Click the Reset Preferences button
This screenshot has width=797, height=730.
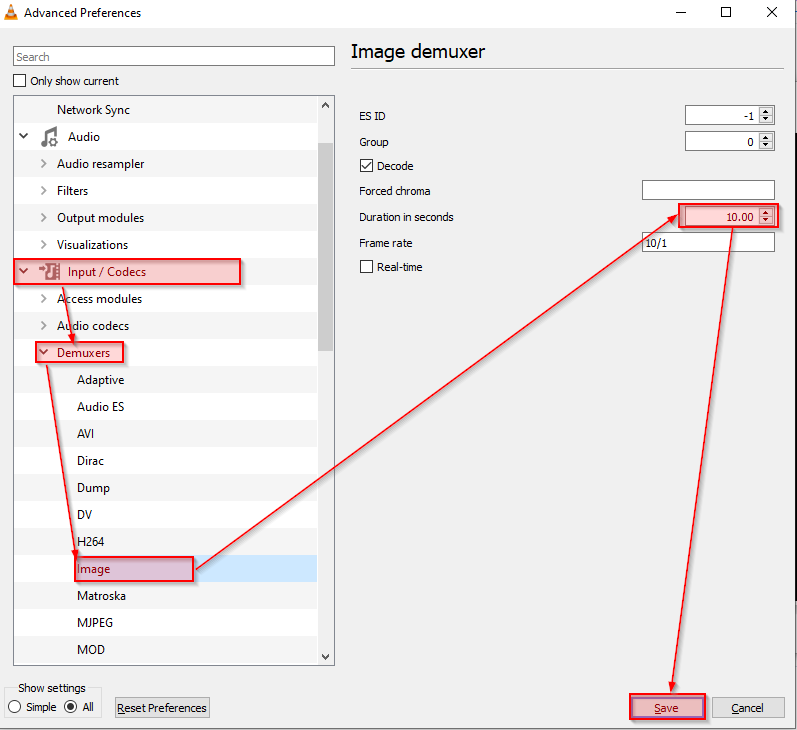tap(162, 708)
